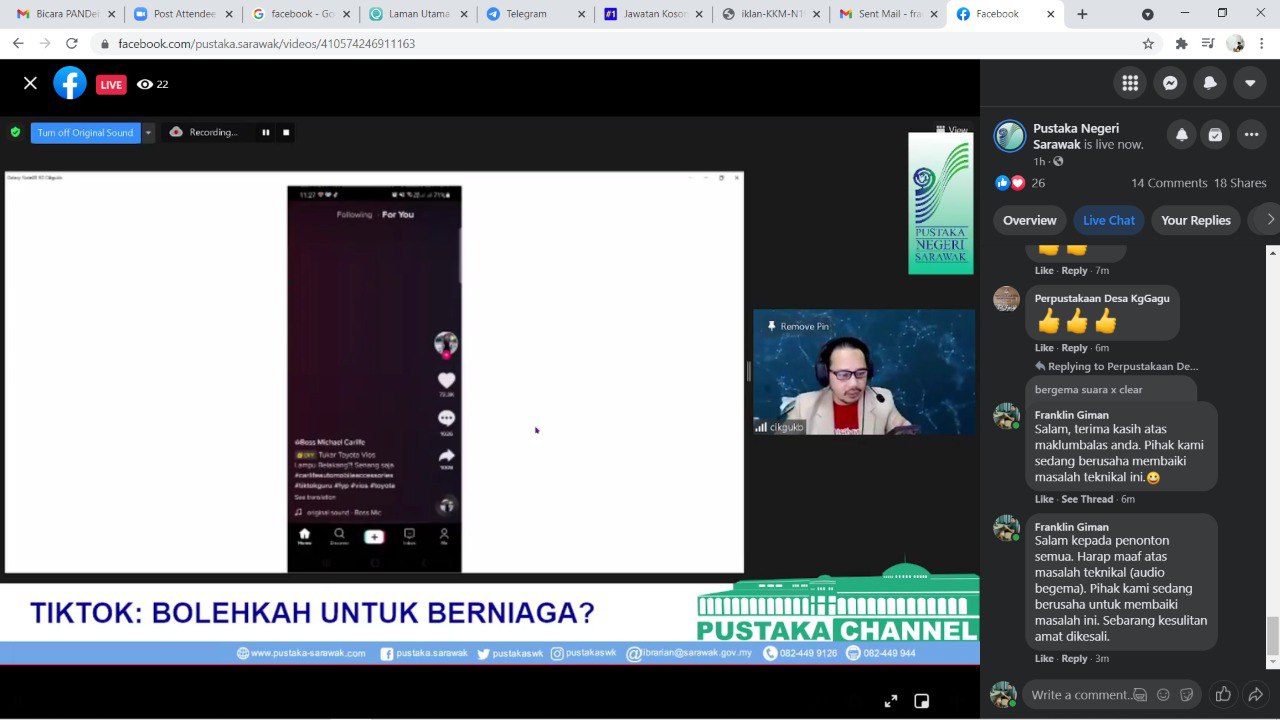Click the Facebook logo icon

coord(70,83)
